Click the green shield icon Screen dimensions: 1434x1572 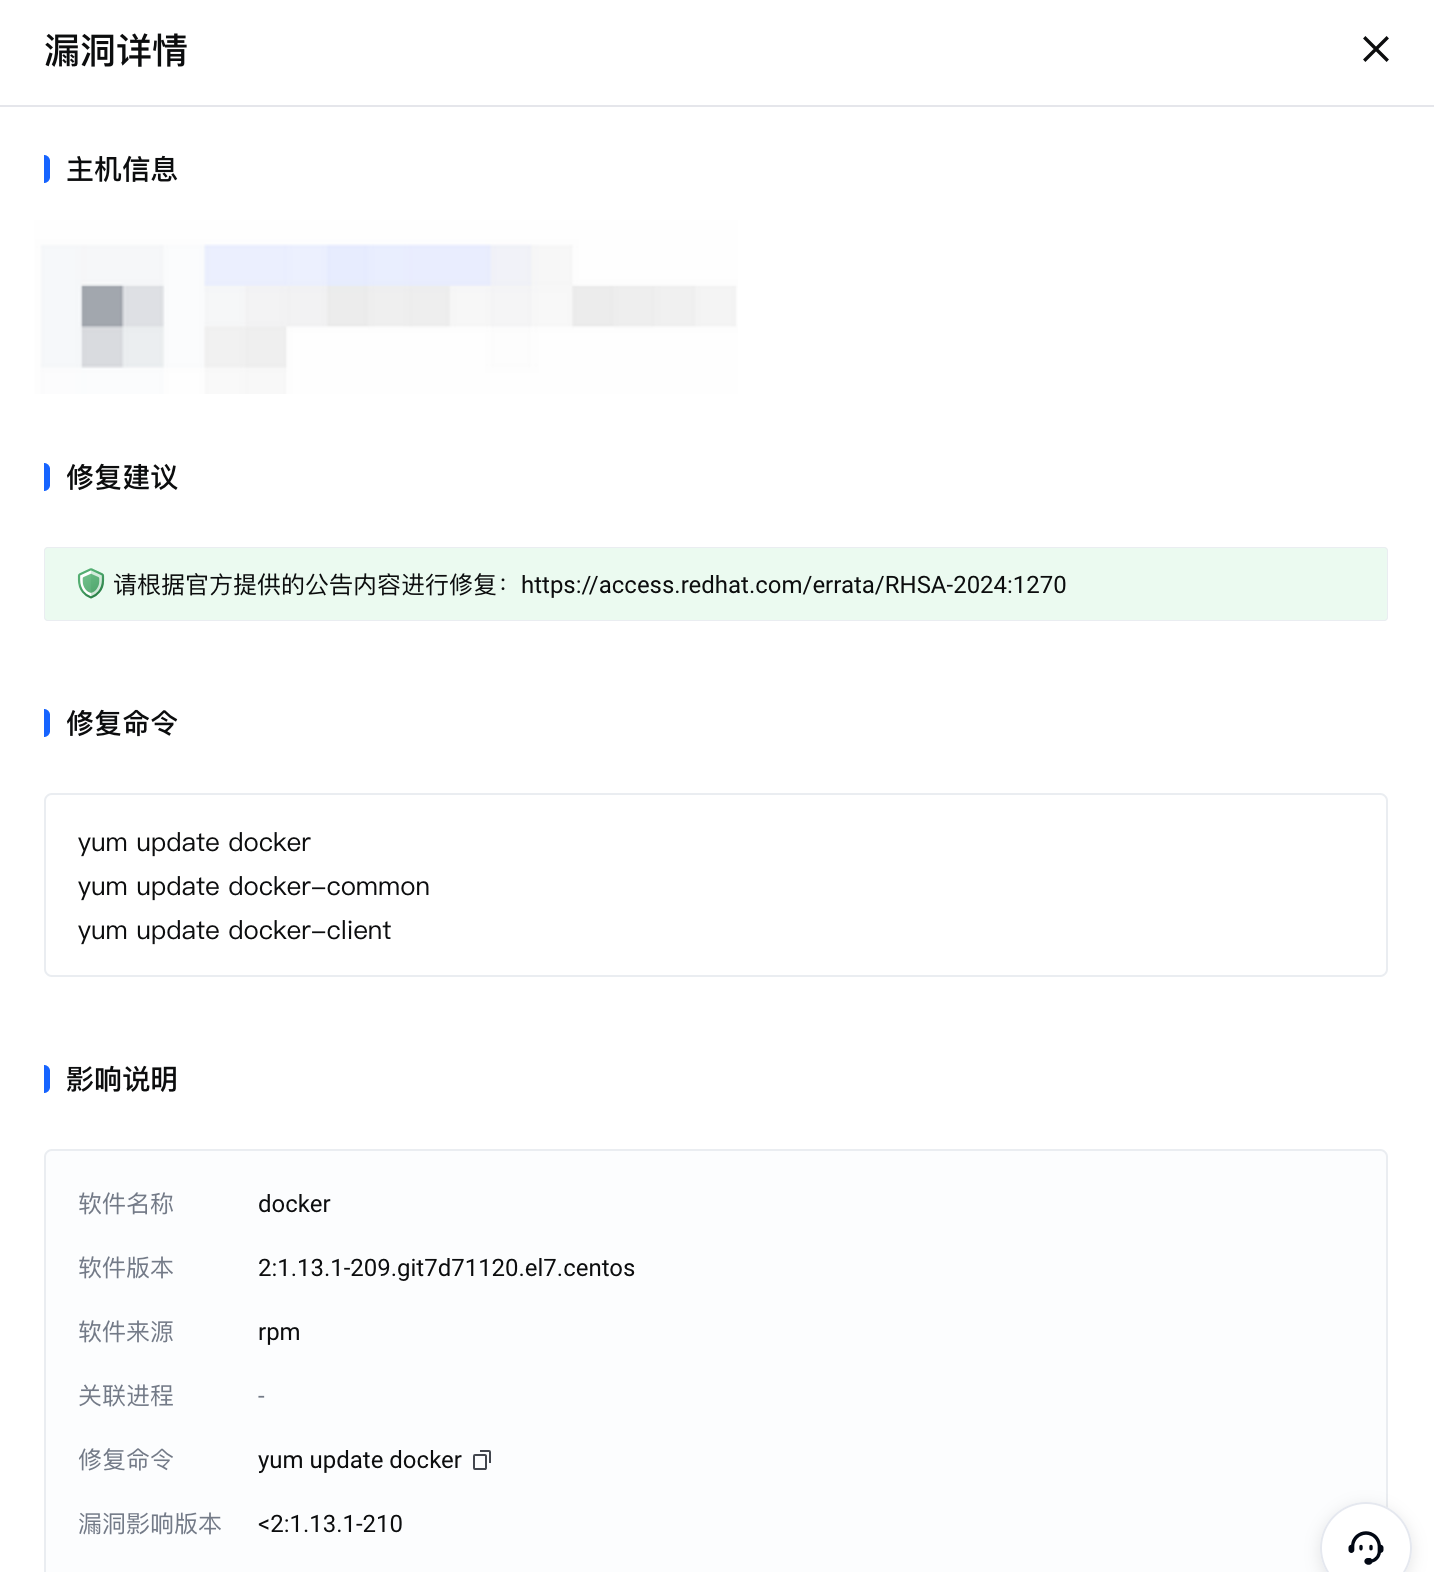(x=91, y=584)
